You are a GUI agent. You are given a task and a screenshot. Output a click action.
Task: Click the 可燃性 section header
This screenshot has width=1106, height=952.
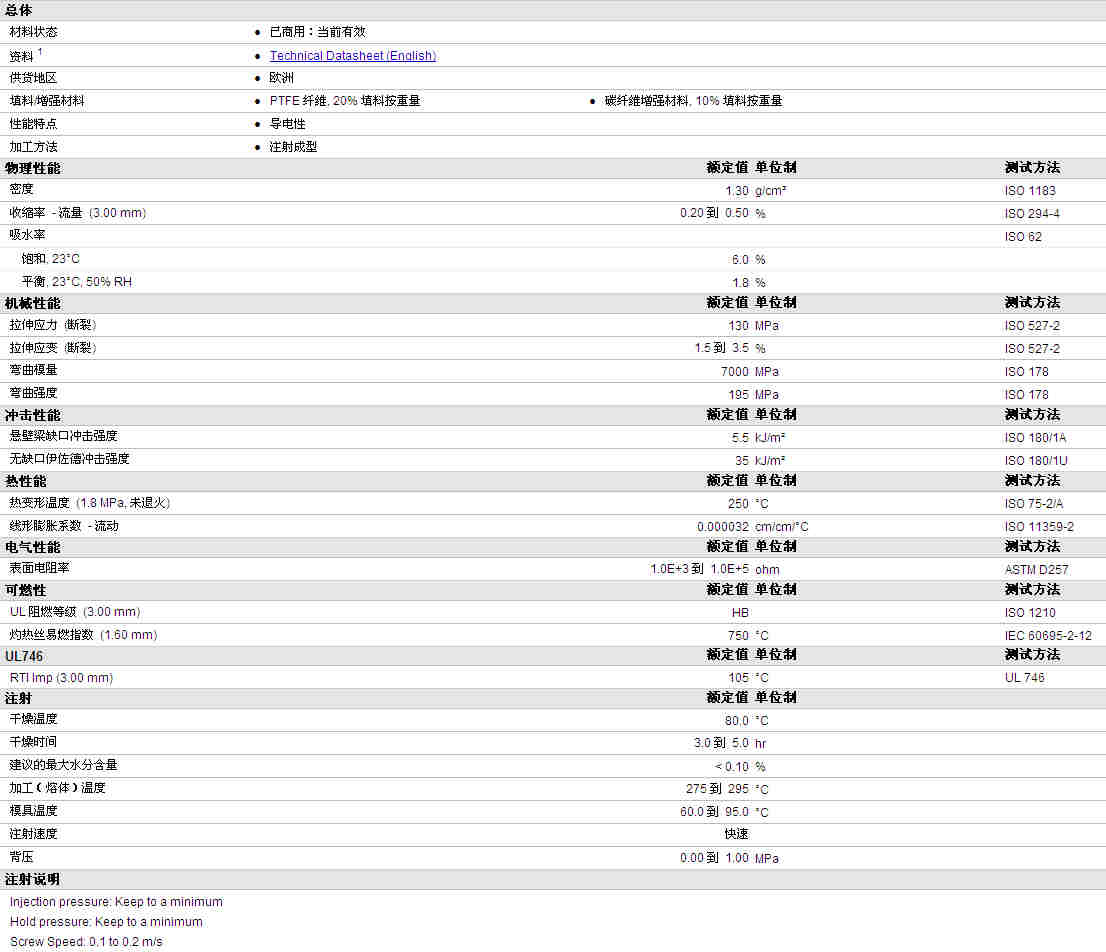25,590
